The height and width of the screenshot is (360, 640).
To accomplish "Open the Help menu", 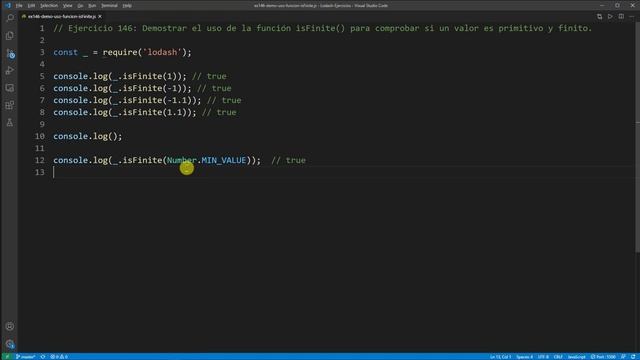I will (x=127, y=5).
